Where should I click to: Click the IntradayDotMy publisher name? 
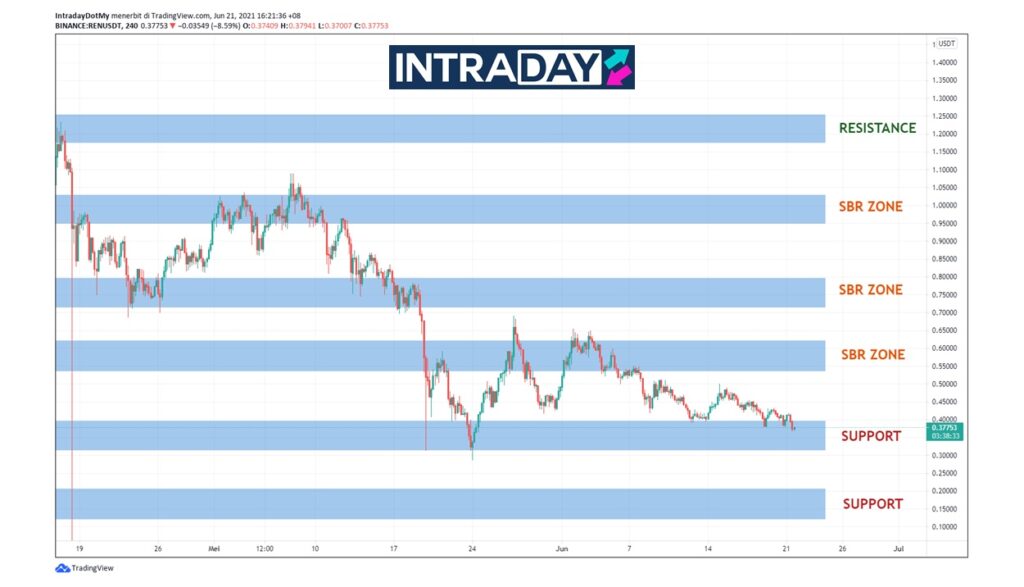pyautogui.click(x=83, y=16)
